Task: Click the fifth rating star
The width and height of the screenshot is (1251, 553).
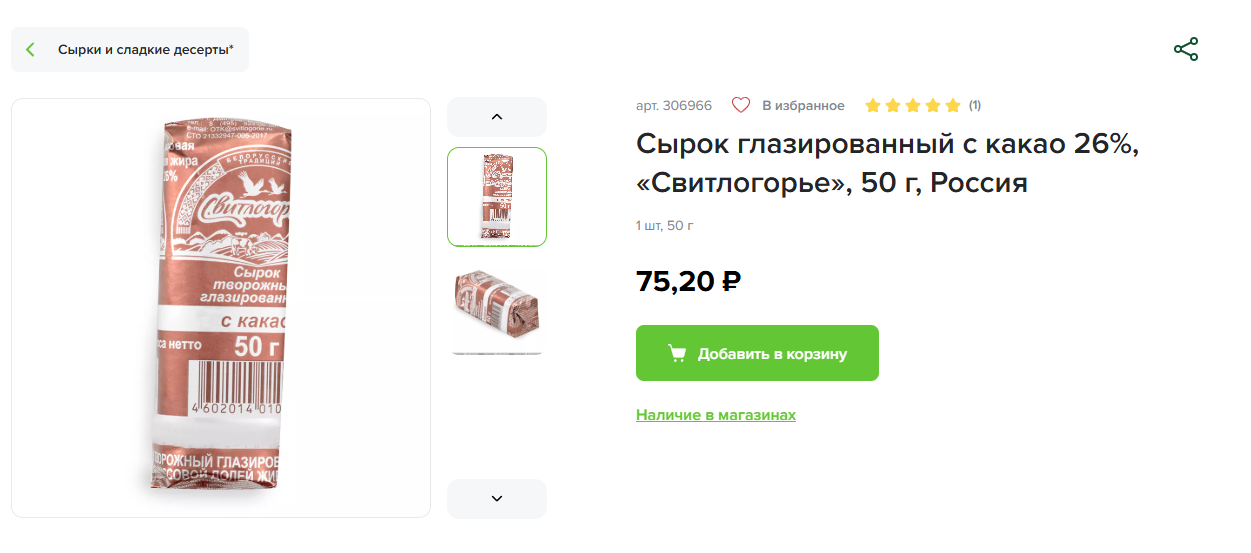Action: point(953,106)
